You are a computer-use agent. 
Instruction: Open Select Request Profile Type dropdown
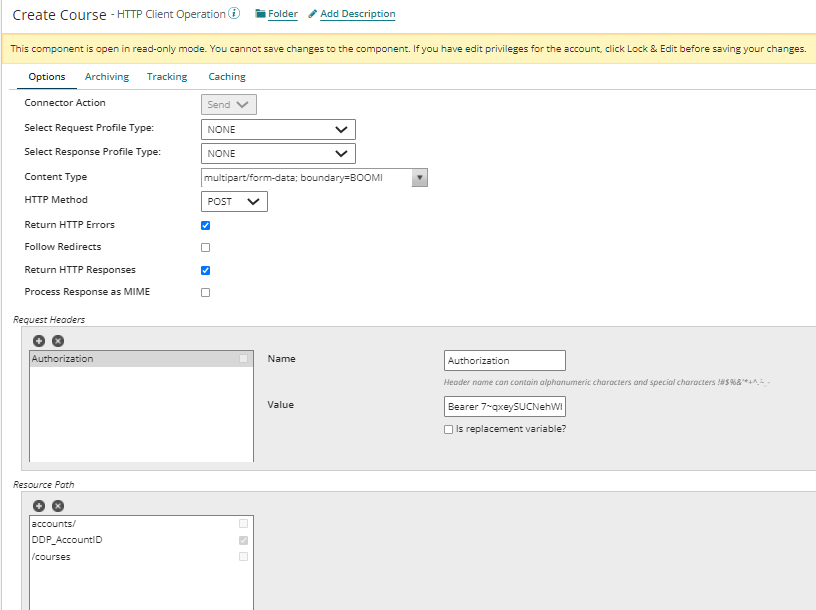pyautogui.click(x=277, y=129)
